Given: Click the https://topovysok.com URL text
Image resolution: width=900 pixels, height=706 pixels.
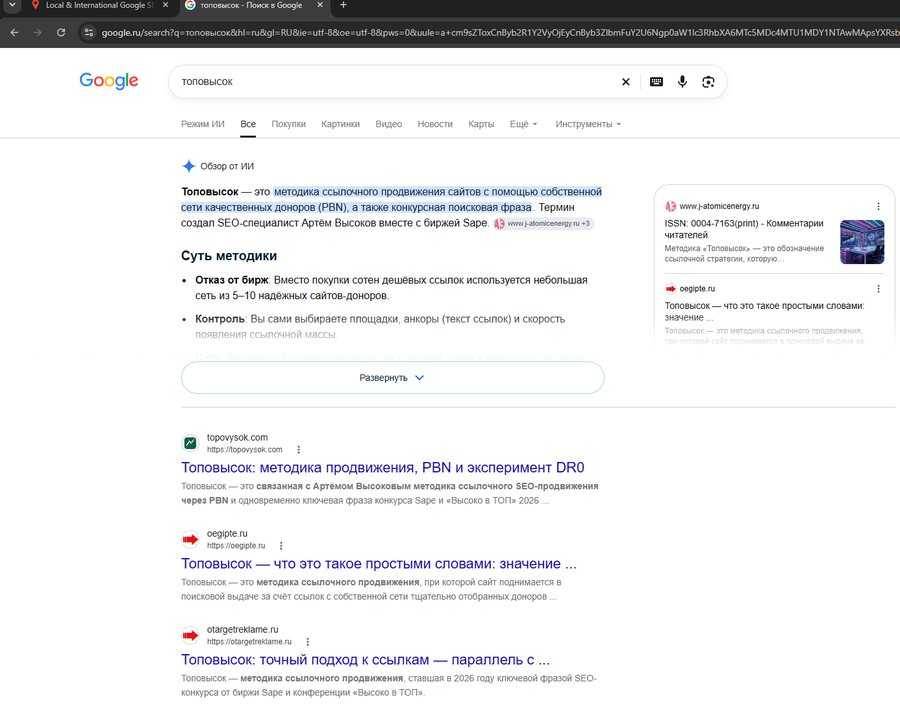Looking at the screenshot, I should tap(245, 449).
